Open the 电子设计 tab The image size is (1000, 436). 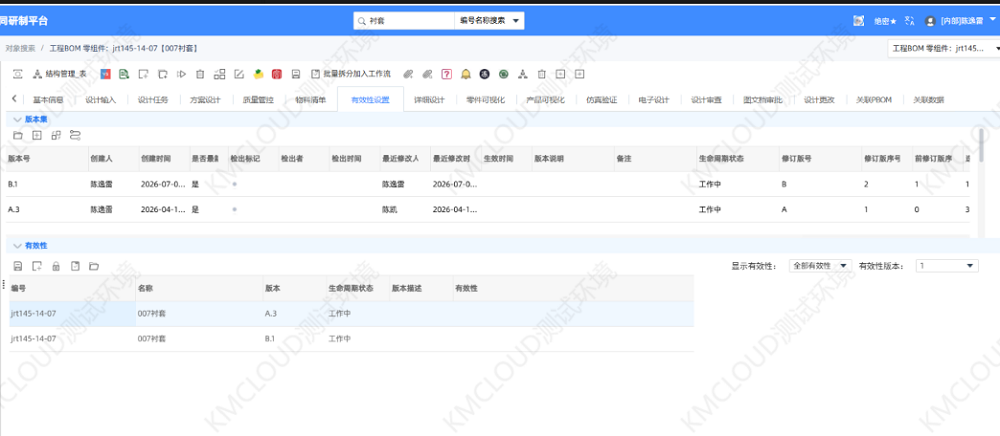tap(654, 99)
